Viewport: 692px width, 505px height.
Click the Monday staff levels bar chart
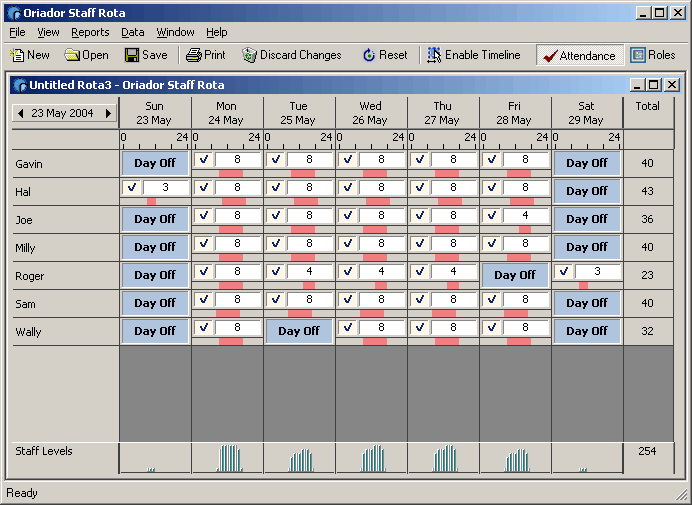coord(229,458)
